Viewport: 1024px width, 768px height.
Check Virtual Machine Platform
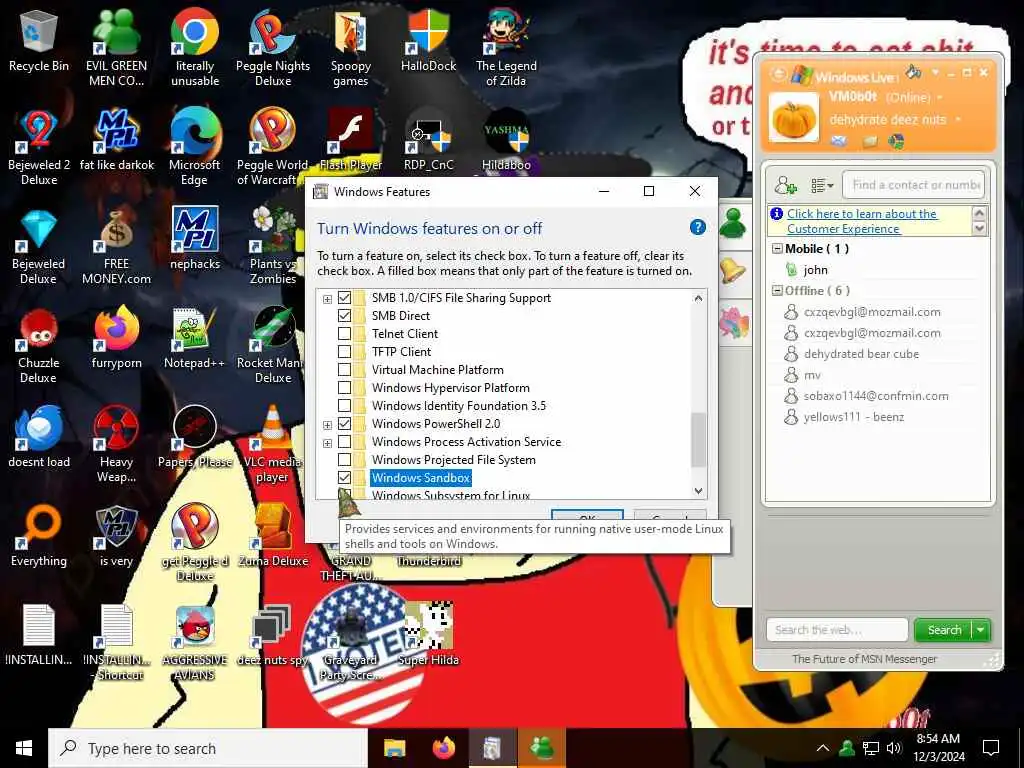click(x=344, y=370)
